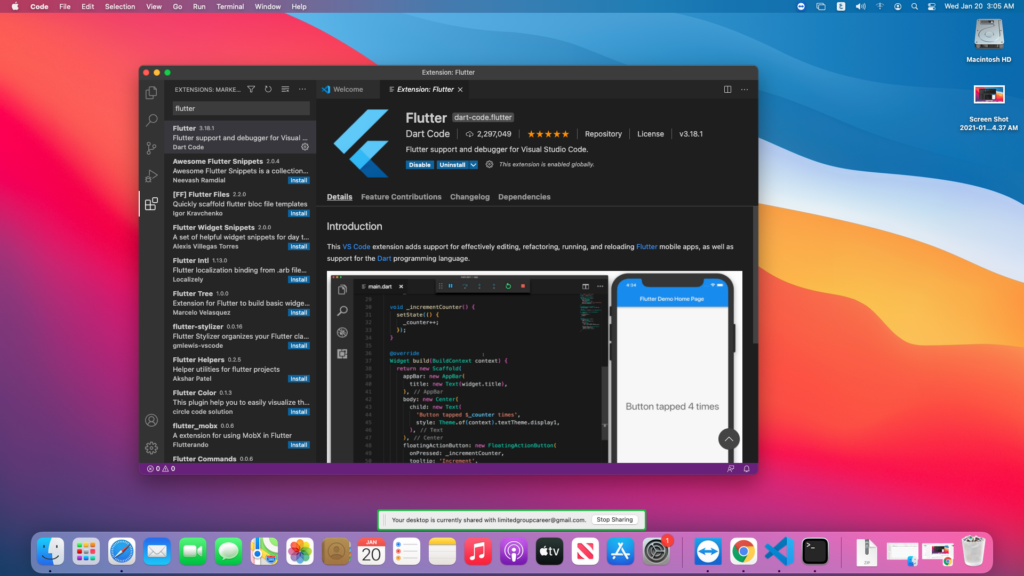Open notifications bell in status bar

(x=747, y=469)
